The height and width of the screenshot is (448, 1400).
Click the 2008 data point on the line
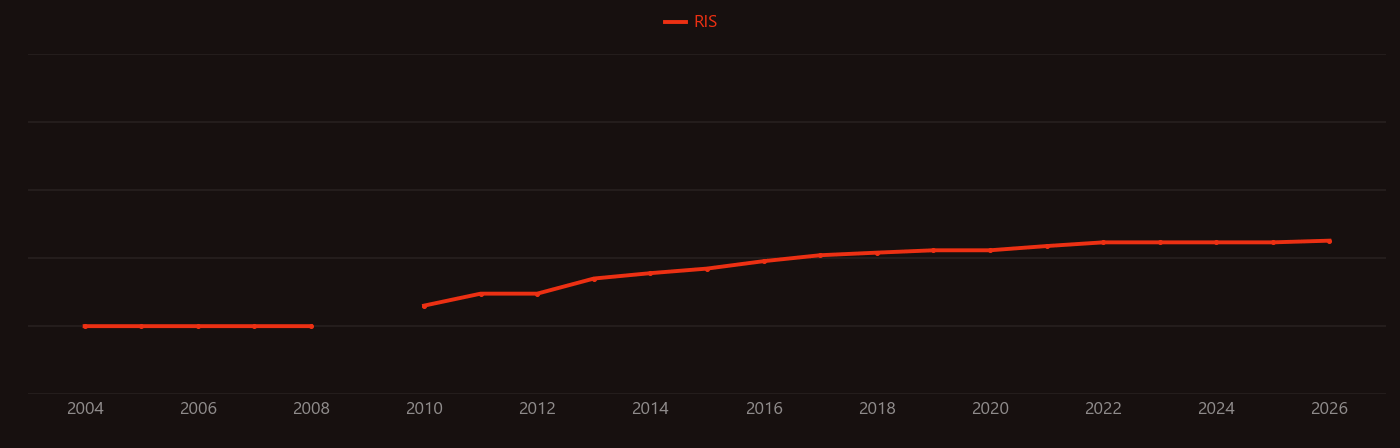pos(311,326)
